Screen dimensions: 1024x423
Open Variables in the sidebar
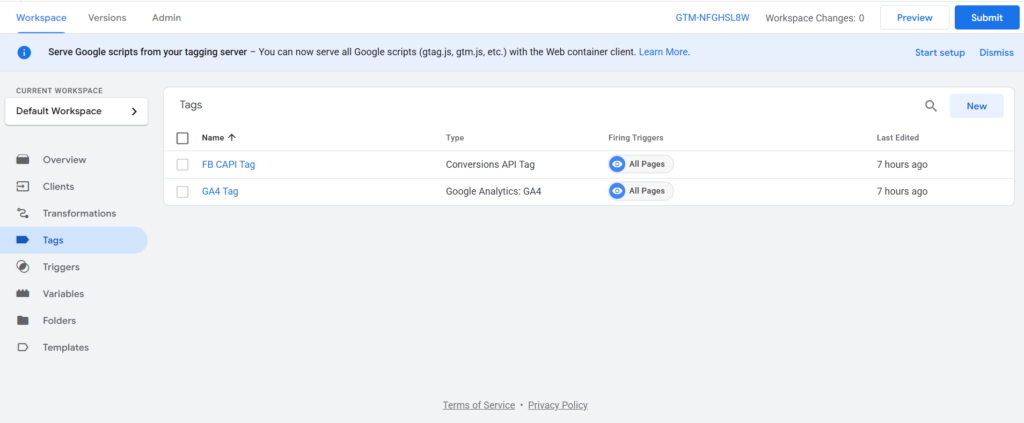point(63,294)
